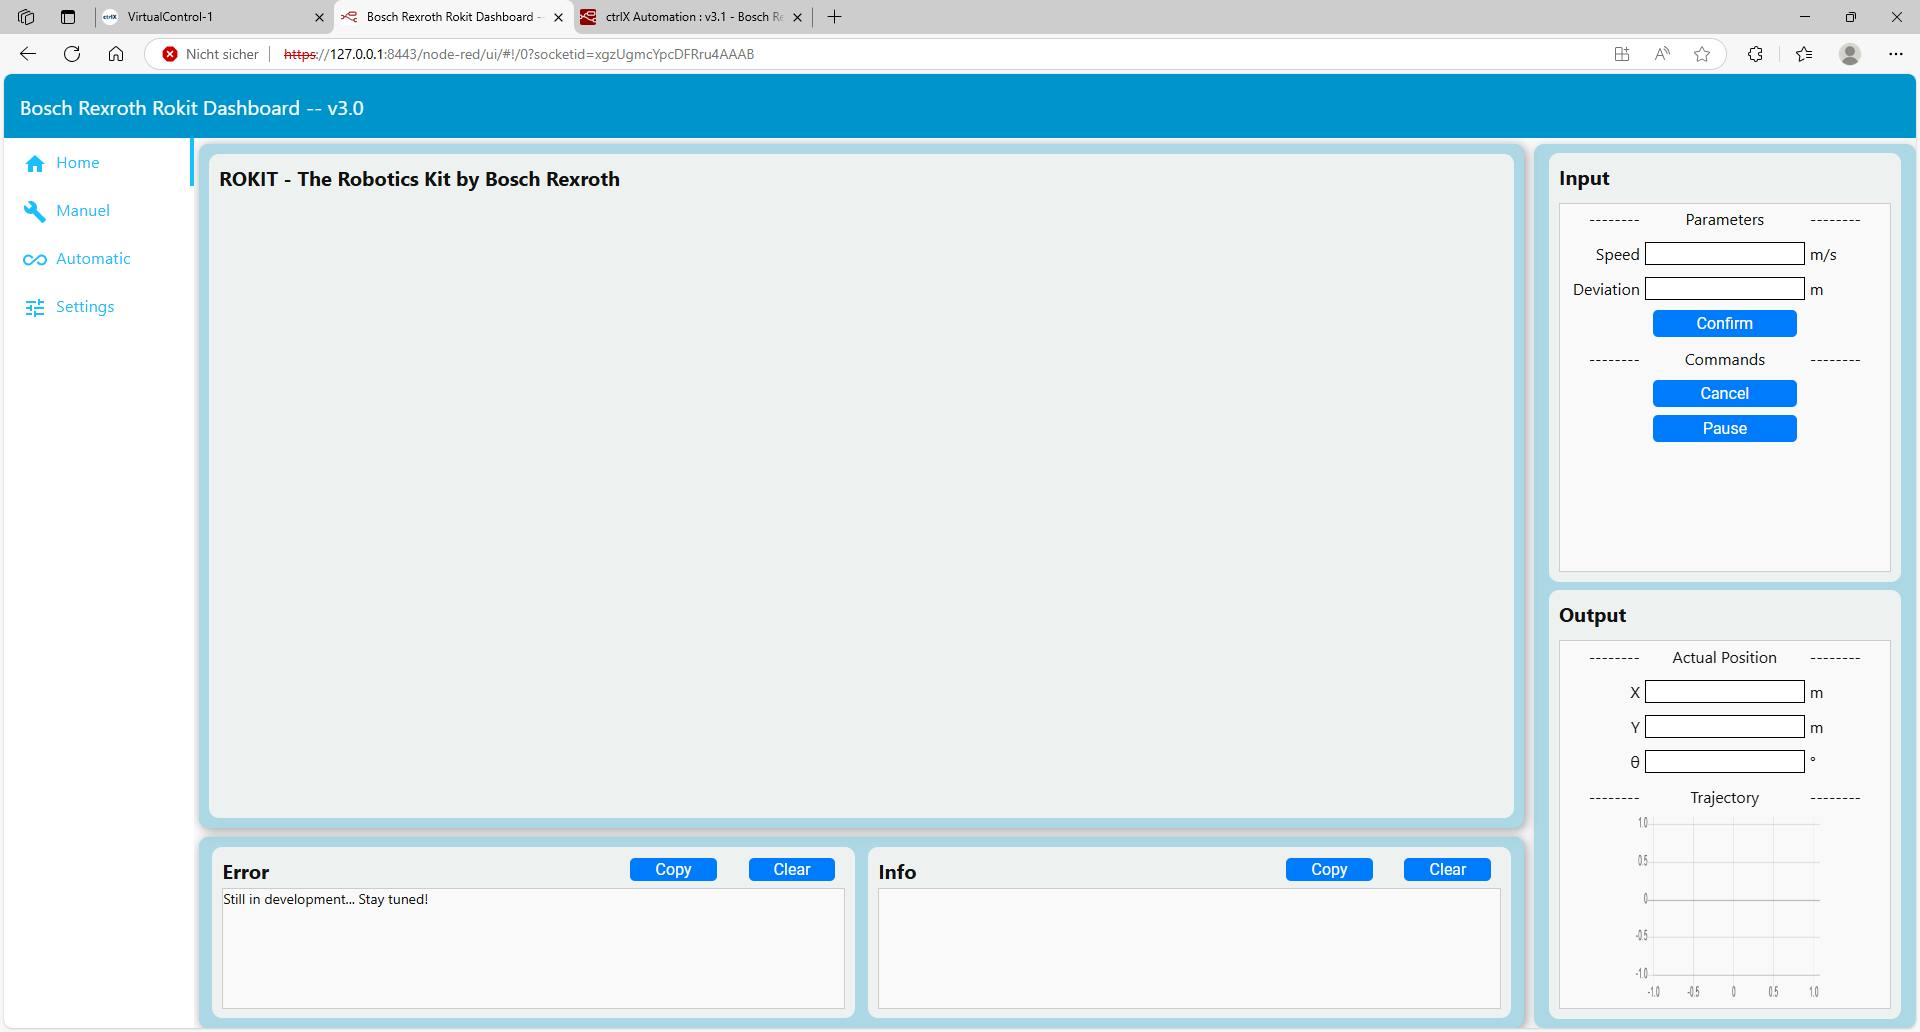1920x1032 pixels.
Task: Click the Cancel command button
Action: point(1724,393)
